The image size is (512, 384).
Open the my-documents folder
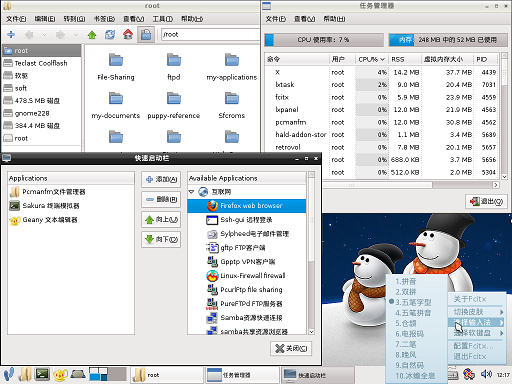pos(116,105)
